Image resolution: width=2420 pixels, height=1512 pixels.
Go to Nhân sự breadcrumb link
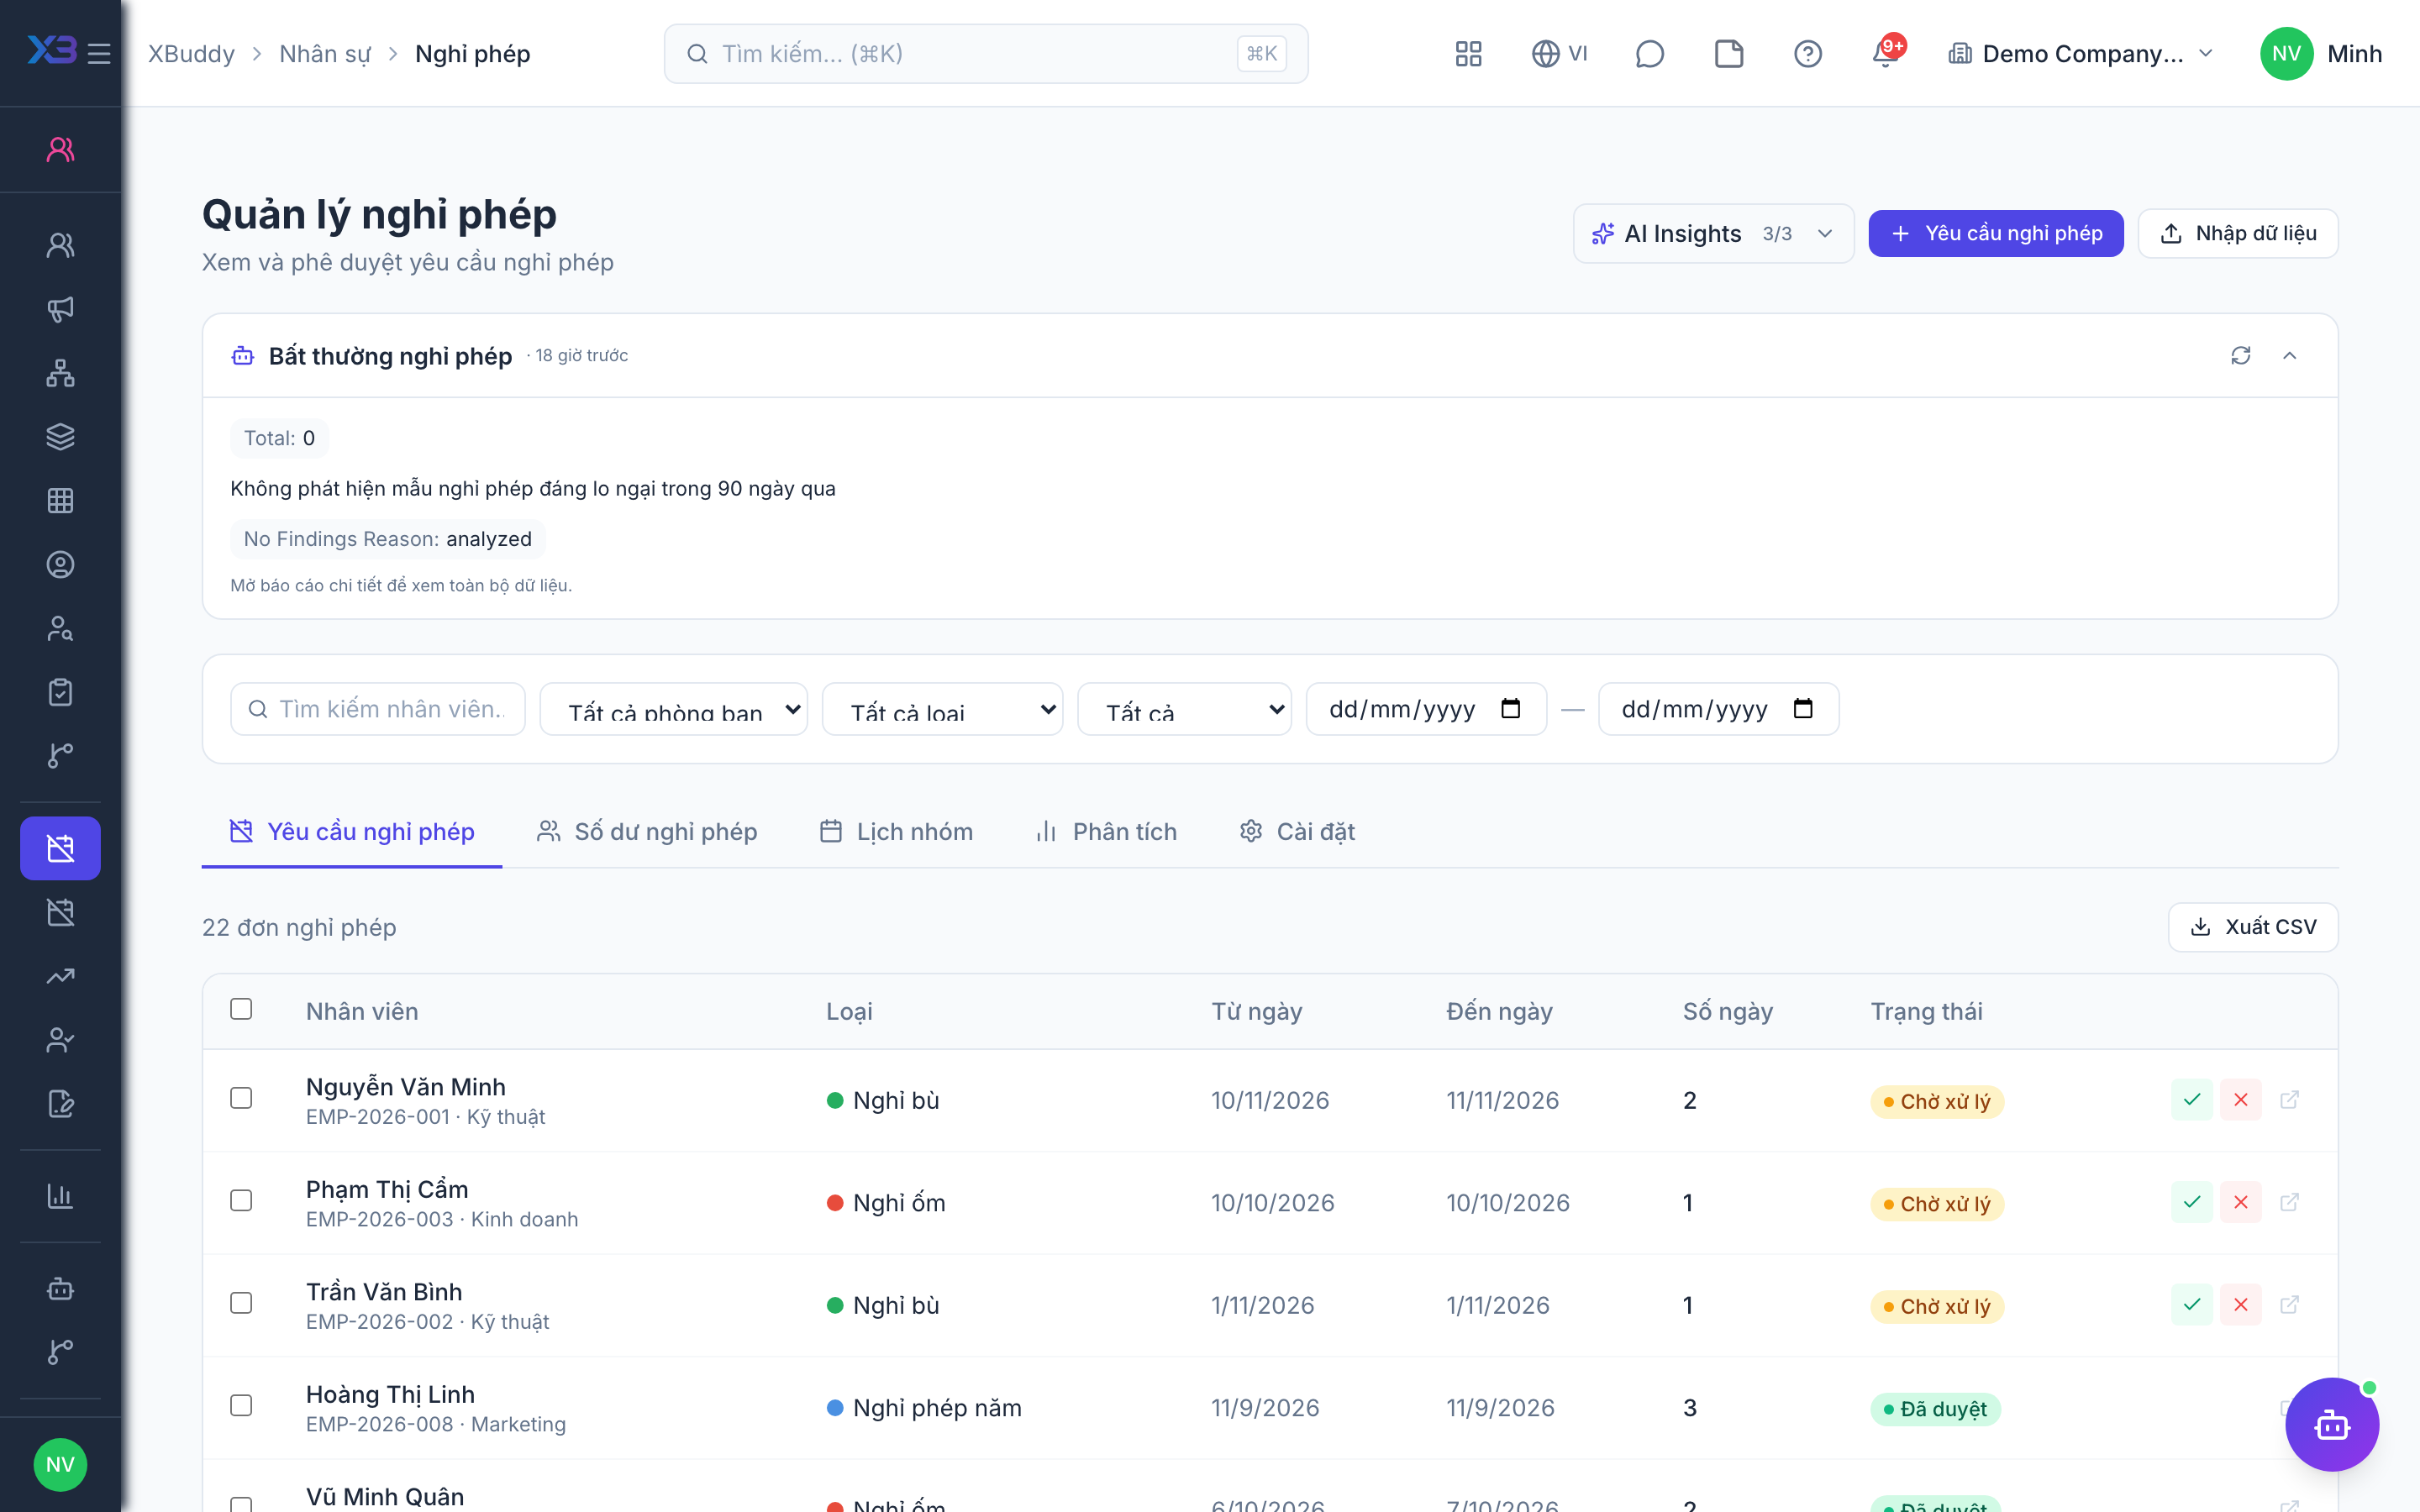click(325, 54)
